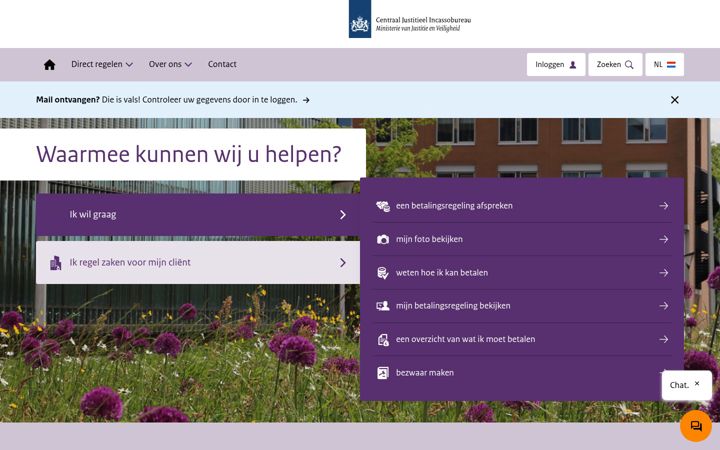
Task: Open 'bezwaar maken'
Action: [x=522, y=373]
